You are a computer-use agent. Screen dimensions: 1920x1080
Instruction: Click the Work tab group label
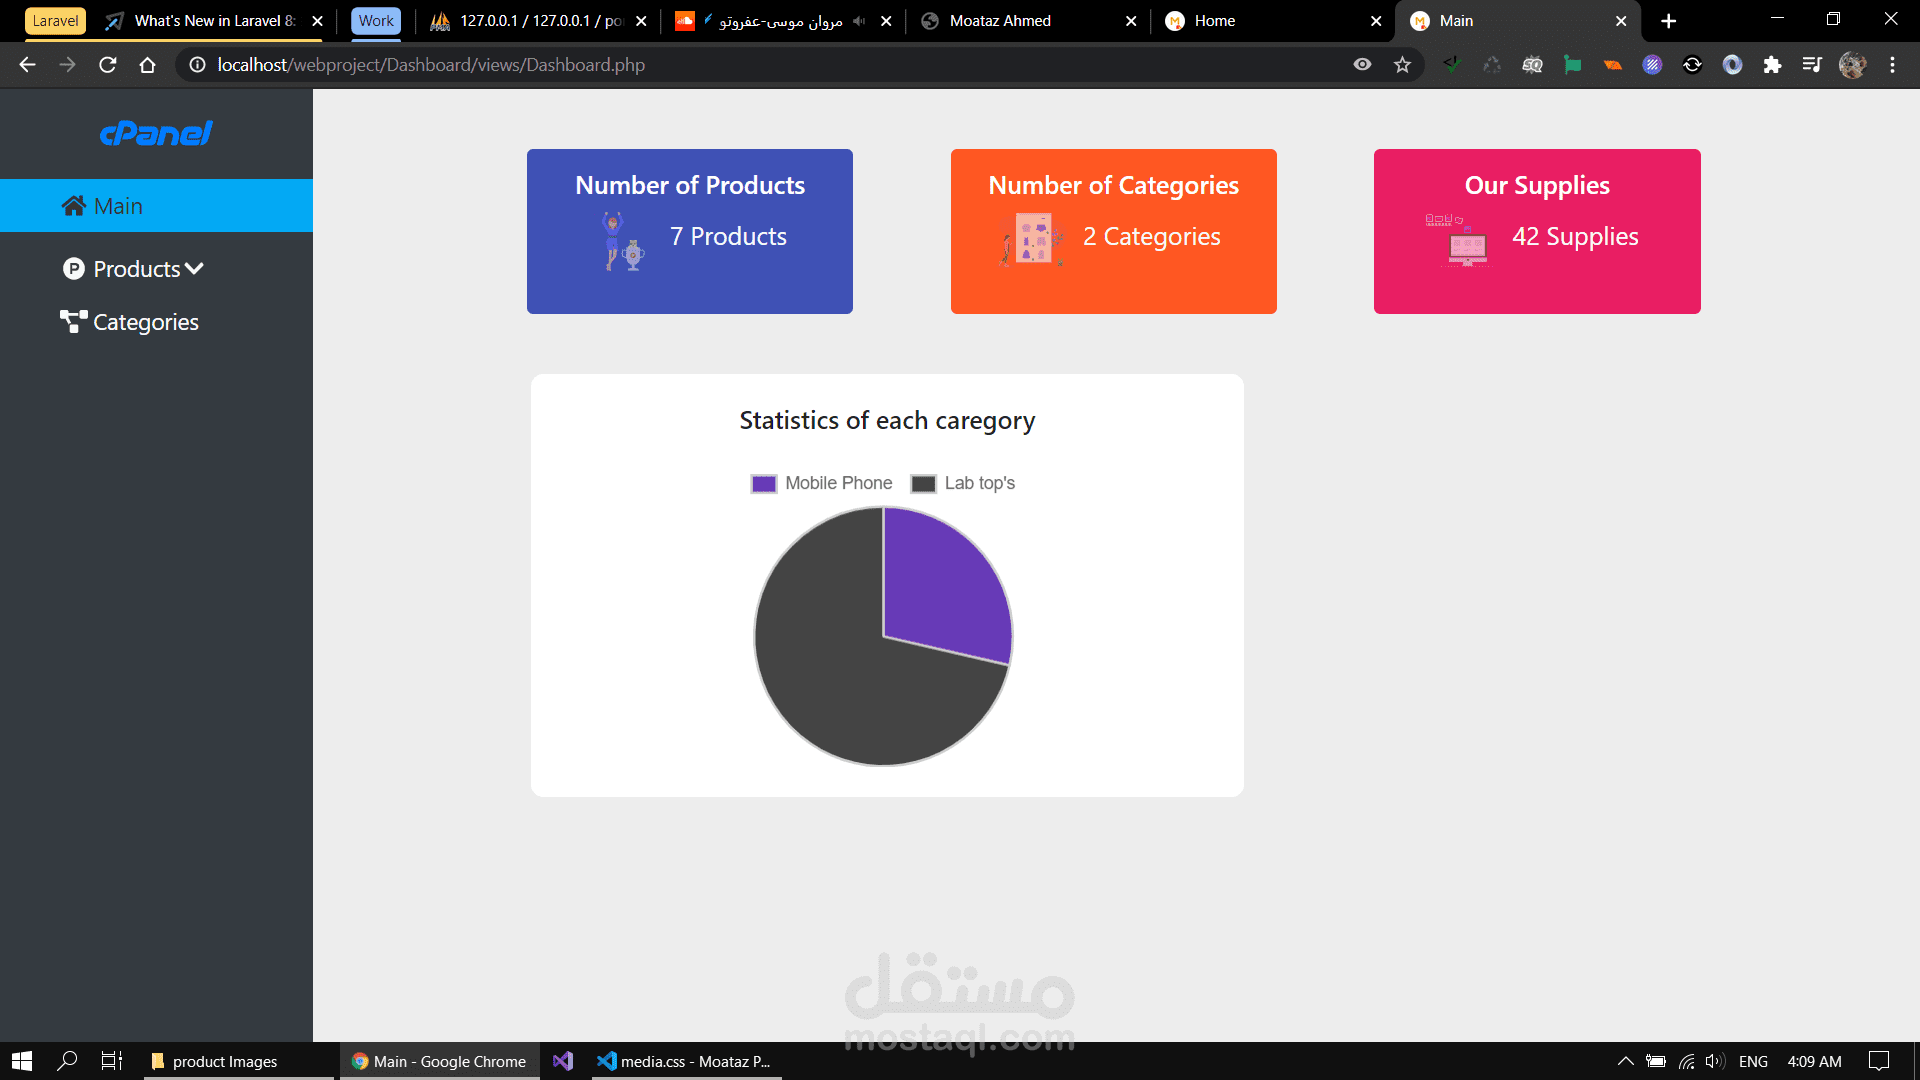pyautogui.click(x=376, y=21)
